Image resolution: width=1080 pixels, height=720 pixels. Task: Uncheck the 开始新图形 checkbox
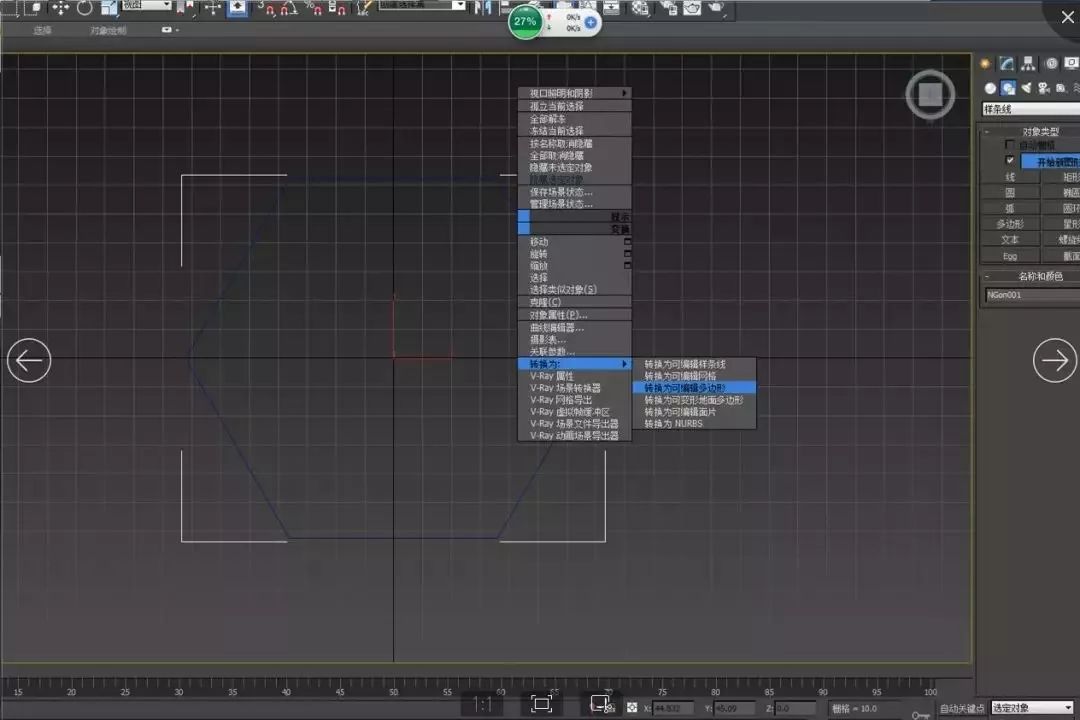click(x=1010, y=160)
